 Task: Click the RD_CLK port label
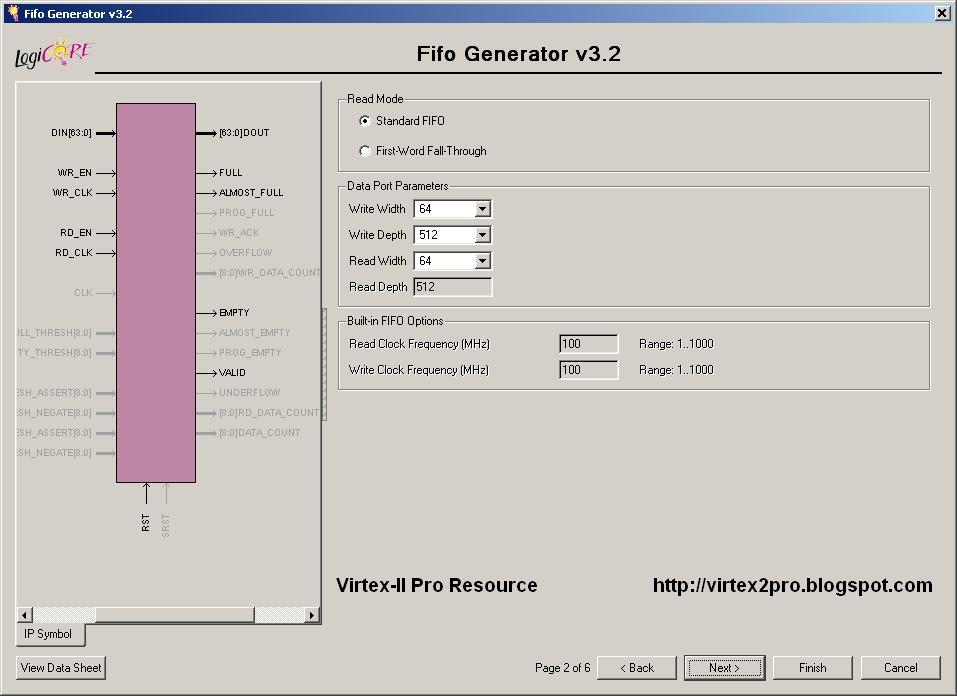tap(74, 253)
